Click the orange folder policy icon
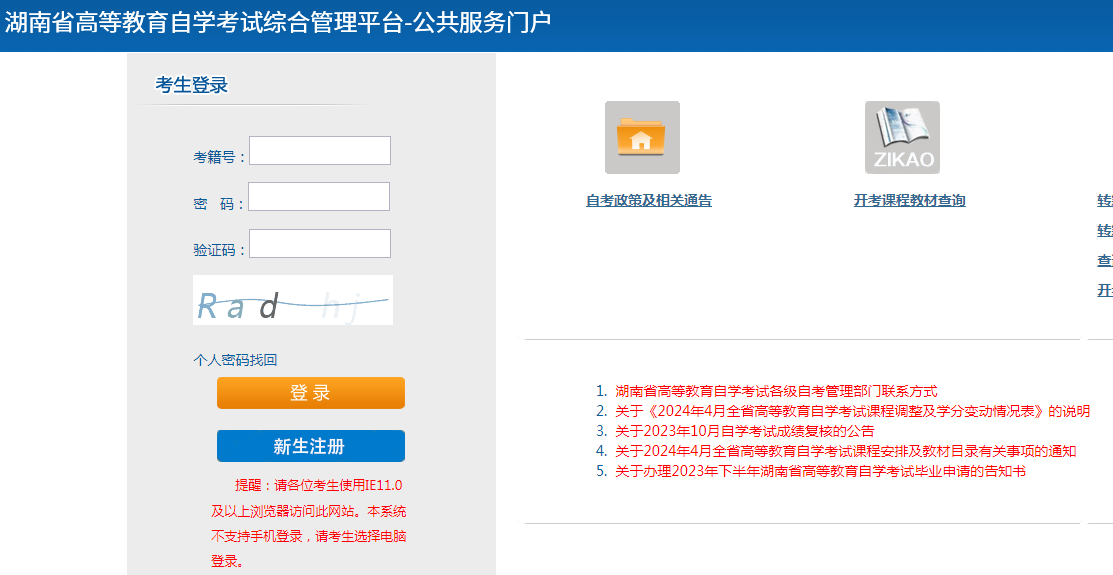The height and width of the screenshot is (575, 1113). tap(642, 137)
